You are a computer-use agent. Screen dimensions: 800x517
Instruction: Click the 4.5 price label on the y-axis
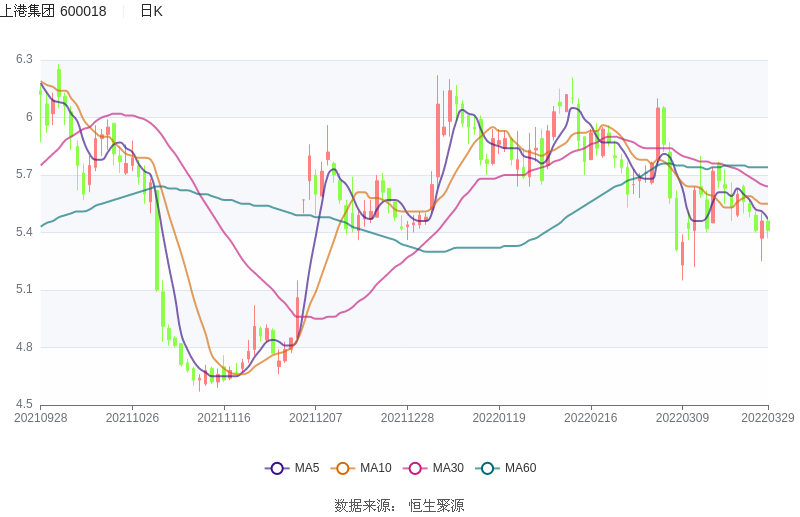pyautogui.click(x=24, y=405)
